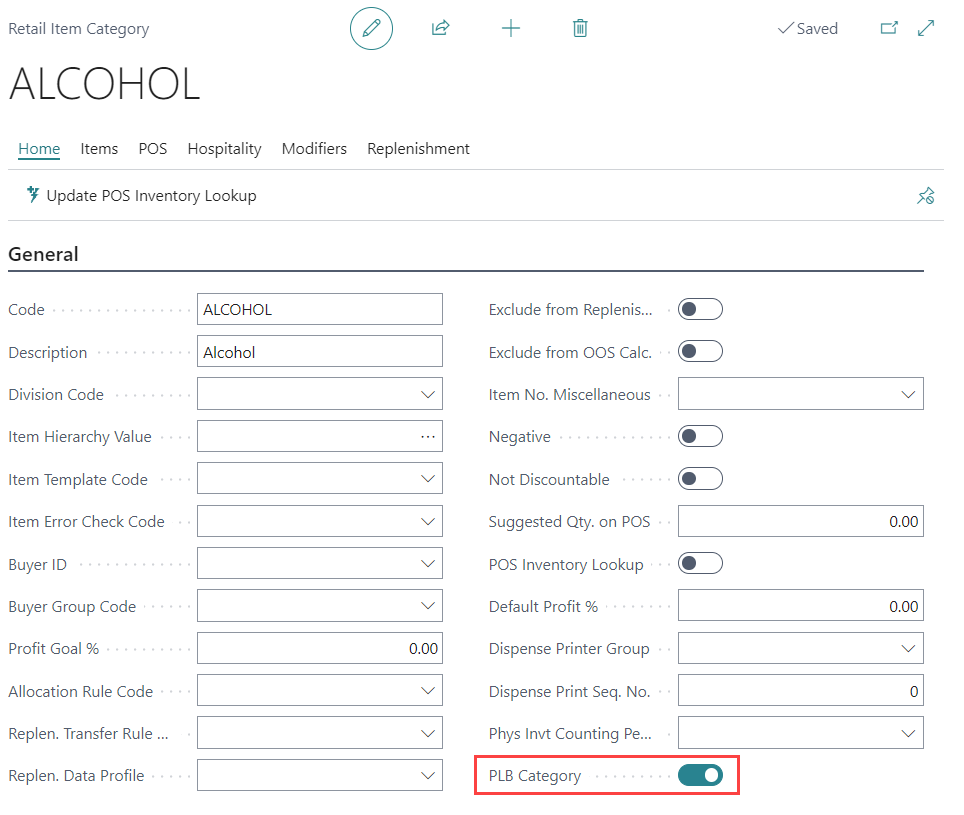
Task: Click the expand page arrows icon
Action: [926, 29]
